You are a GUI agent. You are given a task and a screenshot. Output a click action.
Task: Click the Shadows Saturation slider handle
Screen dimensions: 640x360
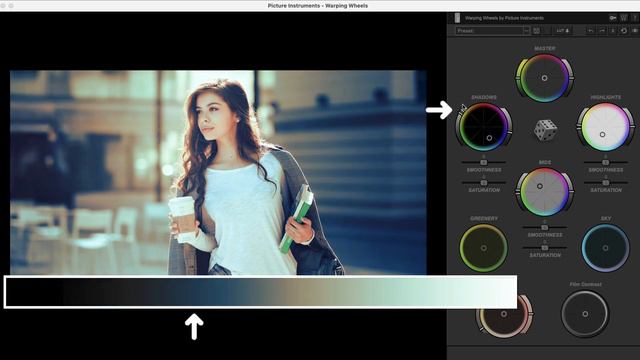[484, 182]
